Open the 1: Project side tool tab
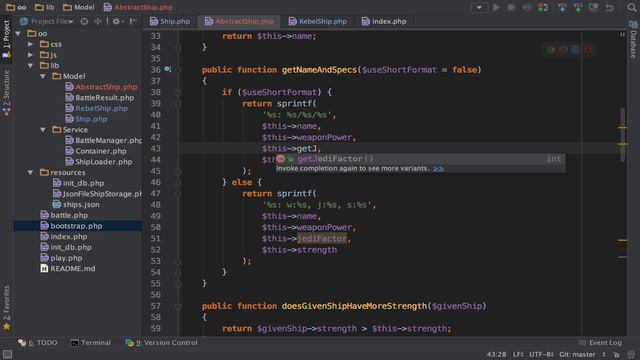 6,40
